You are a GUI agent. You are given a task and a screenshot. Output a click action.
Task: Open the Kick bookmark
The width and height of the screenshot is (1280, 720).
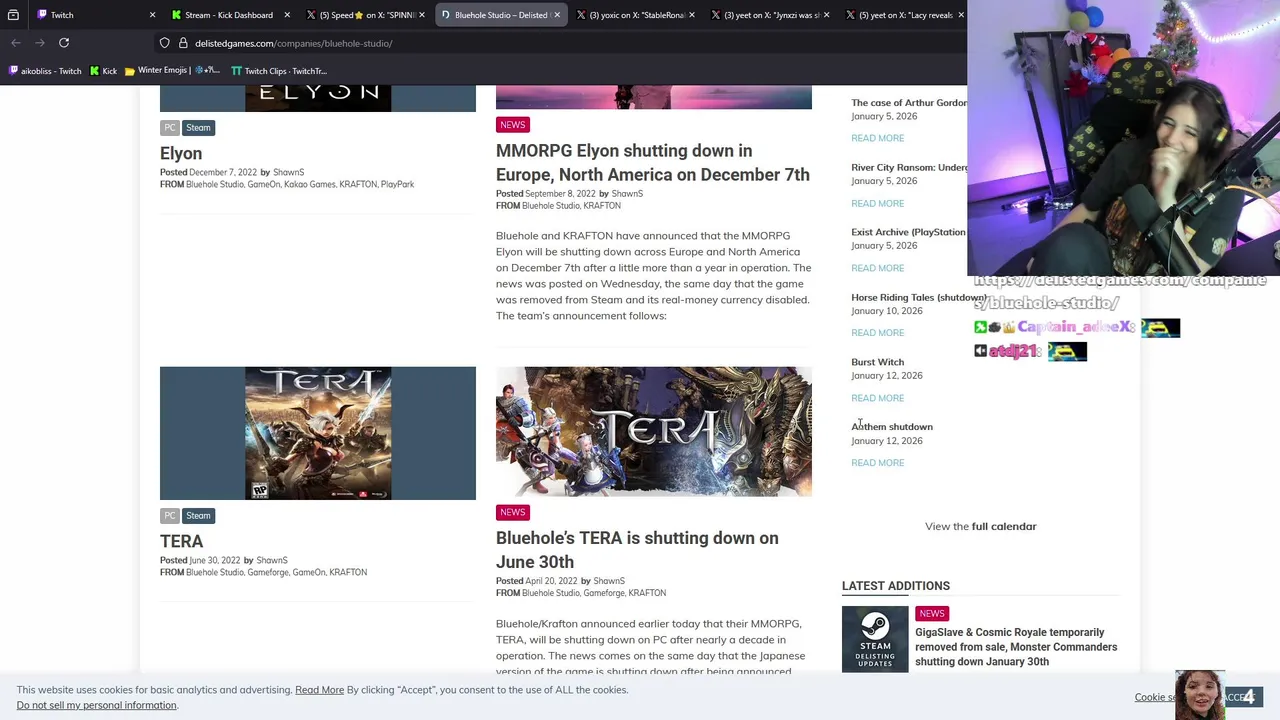(103, 71)
